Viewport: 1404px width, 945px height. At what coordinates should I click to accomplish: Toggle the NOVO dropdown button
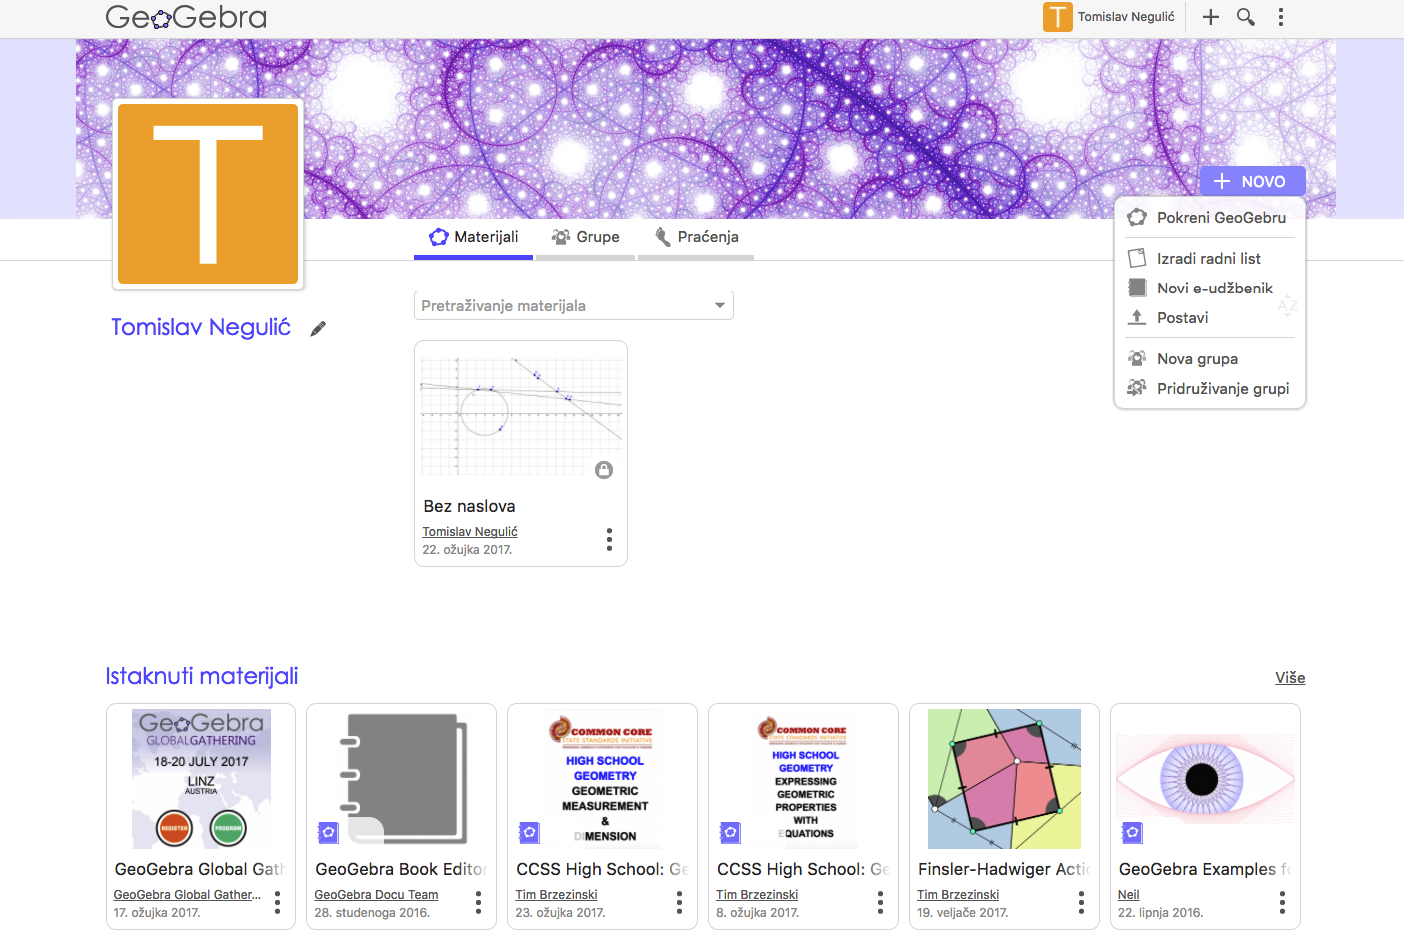point(1252,182)
